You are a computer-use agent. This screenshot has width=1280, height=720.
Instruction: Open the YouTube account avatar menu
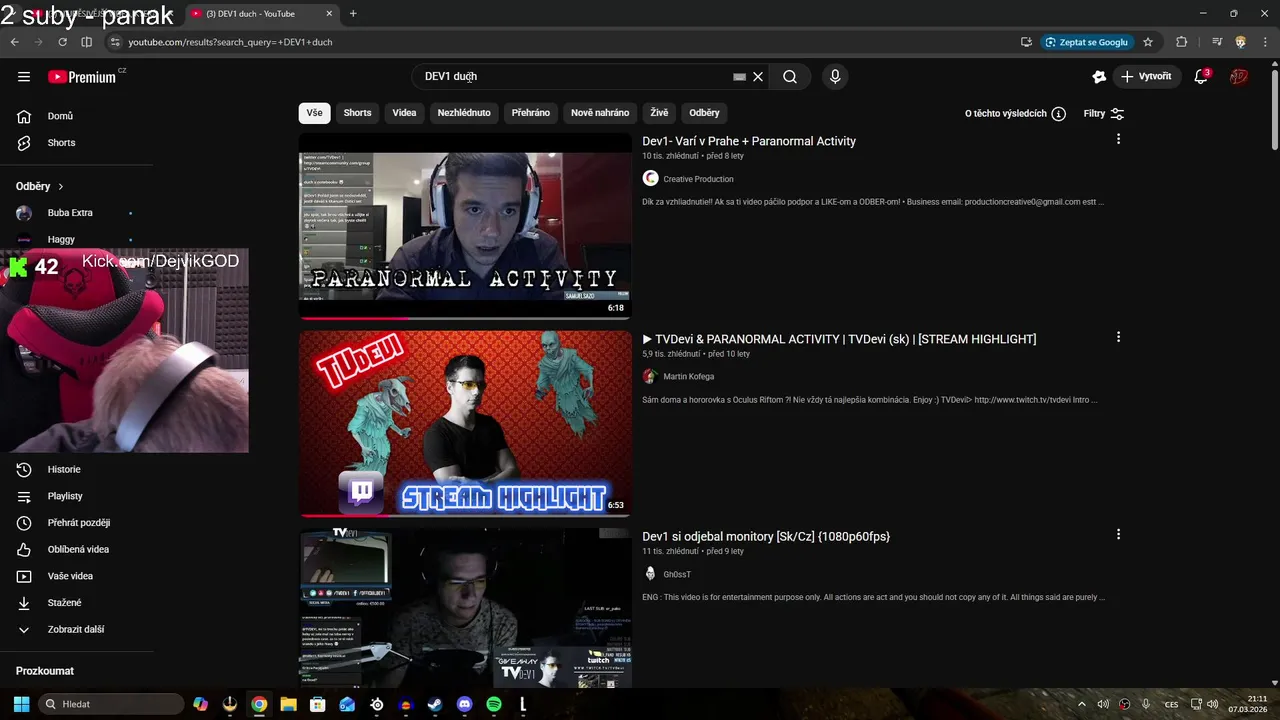tap(1239, 77)
